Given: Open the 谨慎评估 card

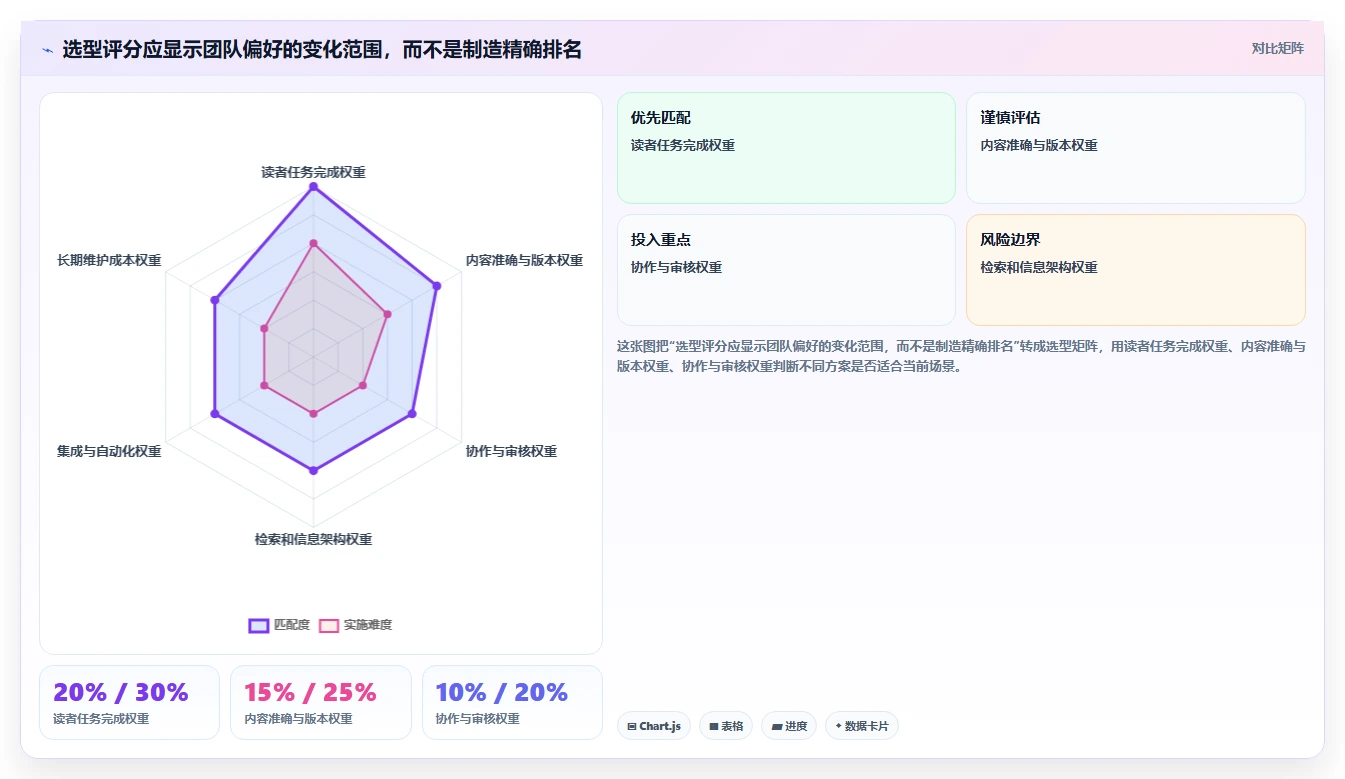Looking at the screenshot, I should click(1135, 148).
